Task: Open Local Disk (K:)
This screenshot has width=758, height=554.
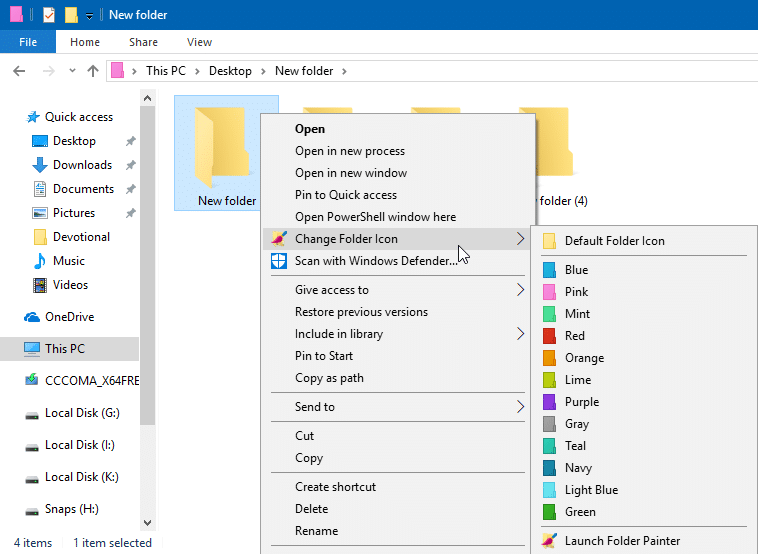Action: tap(72, 477)
